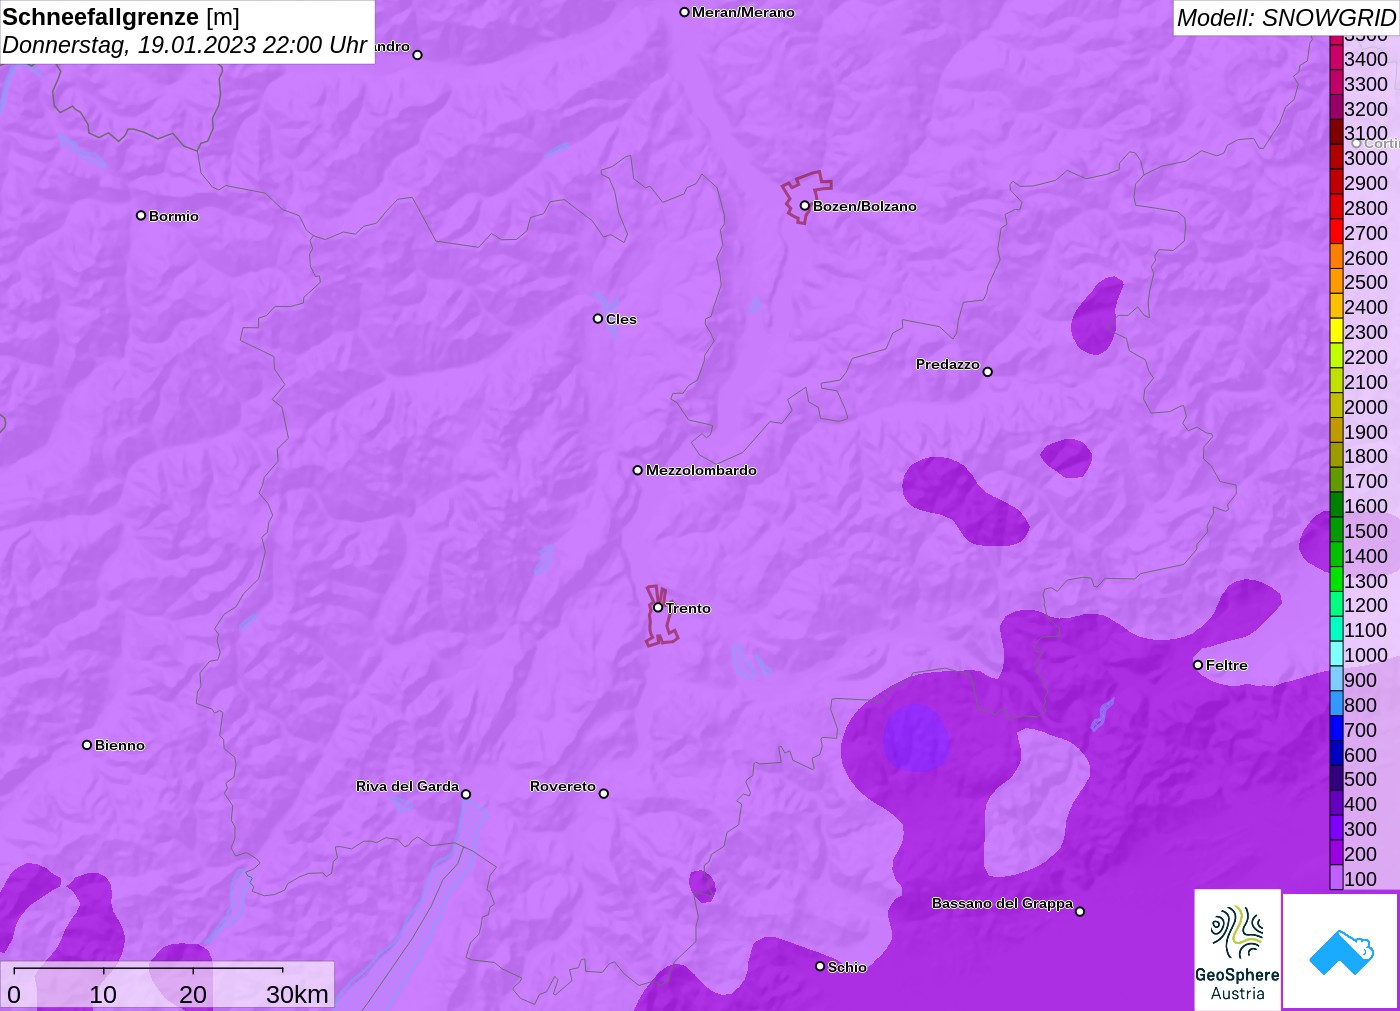The image size is (1400, 1011).
Task: Click the yellow 2300 m legend swatch
Action: 1336,331
